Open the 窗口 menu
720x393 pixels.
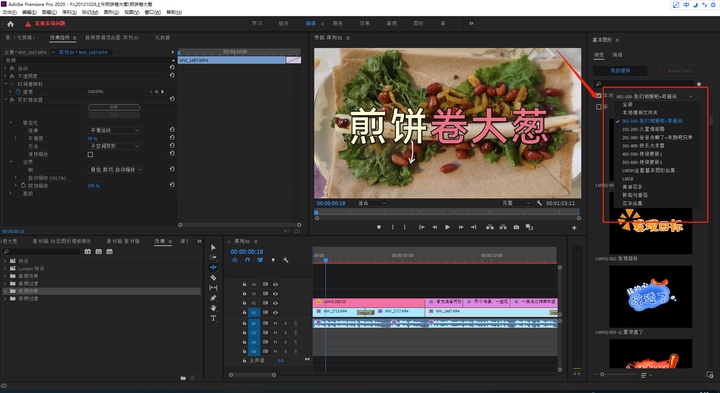click(153, 12)
